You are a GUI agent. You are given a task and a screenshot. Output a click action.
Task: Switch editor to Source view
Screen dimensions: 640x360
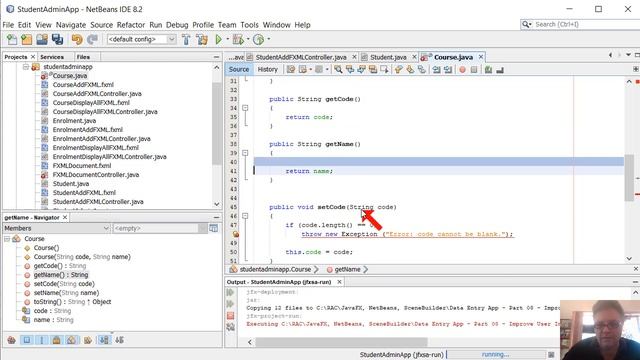239,69
